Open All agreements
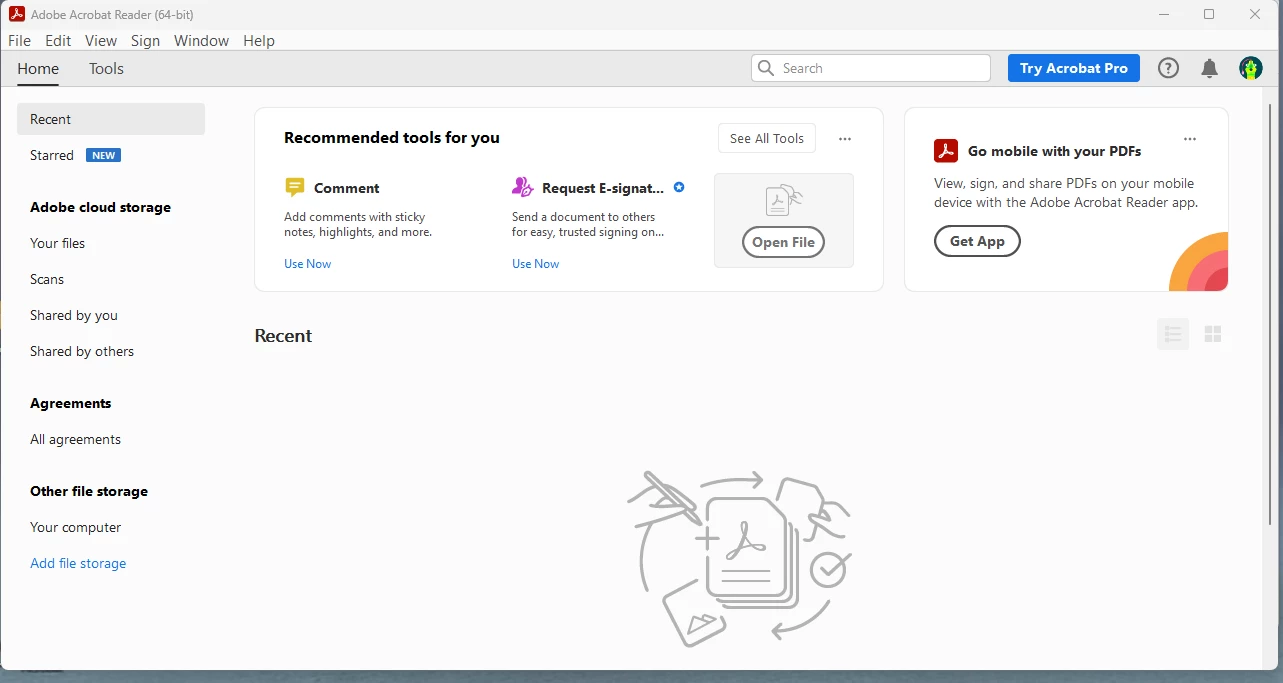Image resolution: width=1283 pixels, height=683 pixels. (75, 439)
